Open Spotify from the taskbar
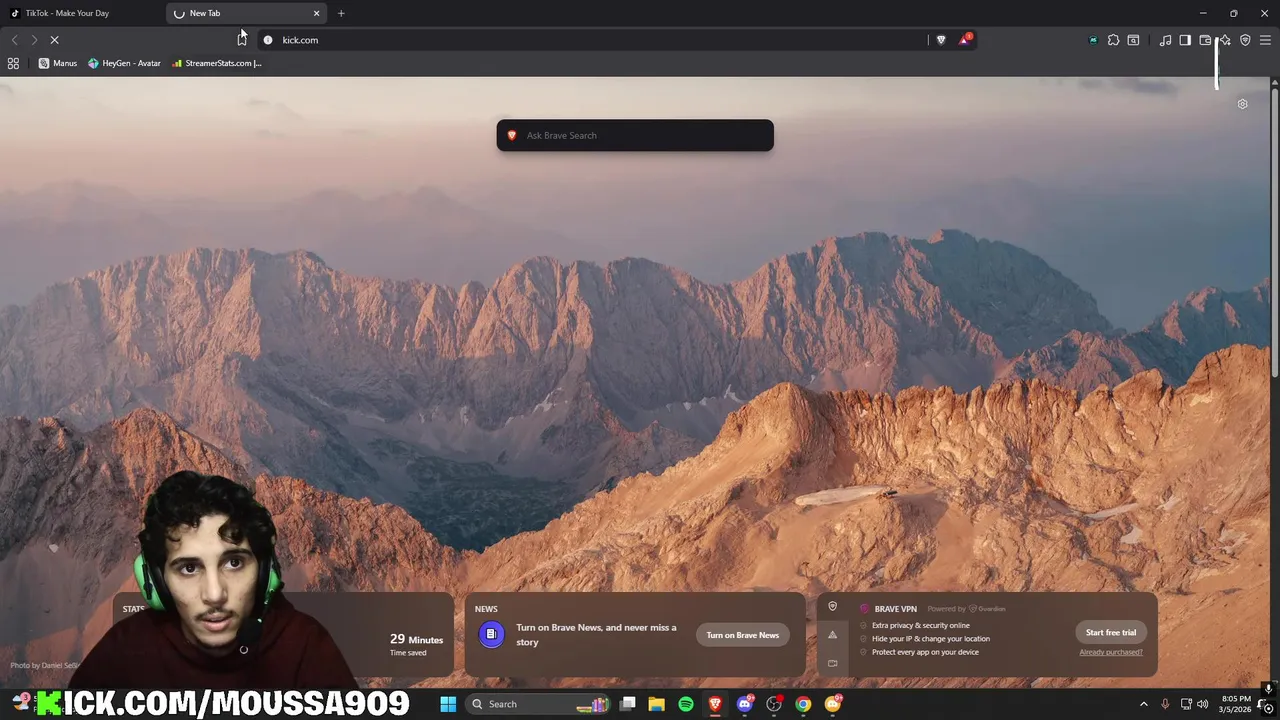Viewport: 1280px width, 720px height. tap(686, 704)
